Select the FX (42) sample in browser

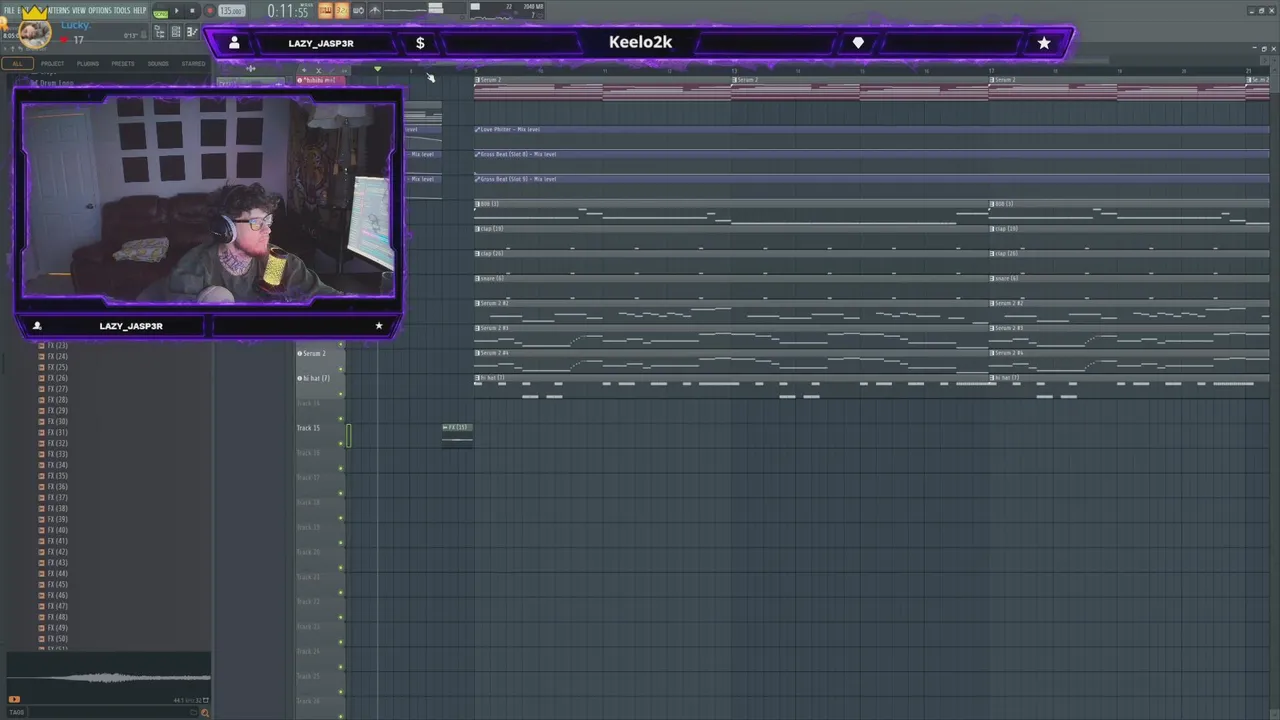tap(57, 552)
